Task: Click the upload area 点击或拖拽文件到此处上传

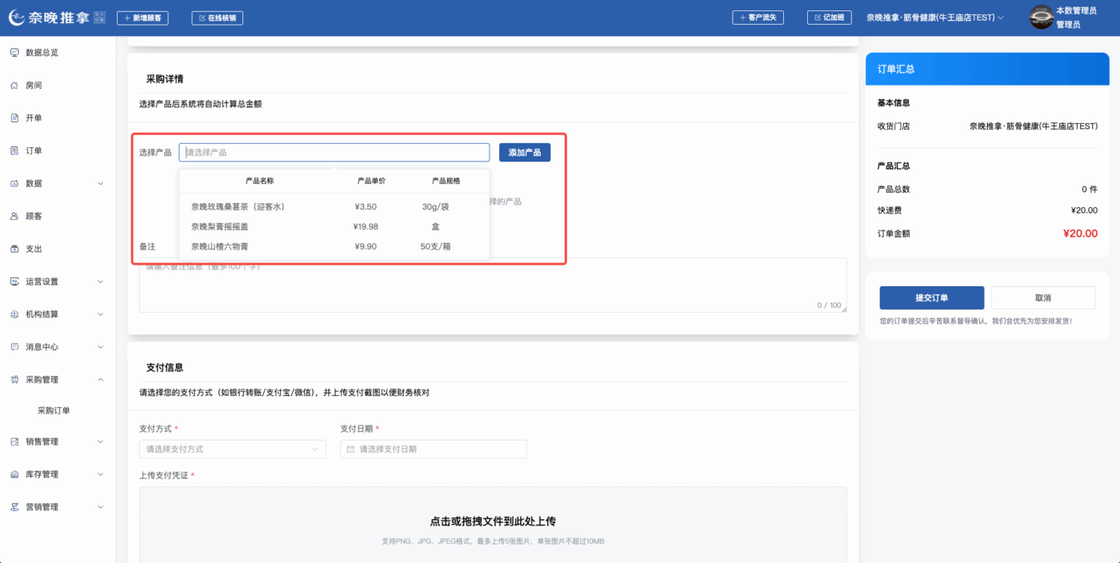Action: click(493, 525)
